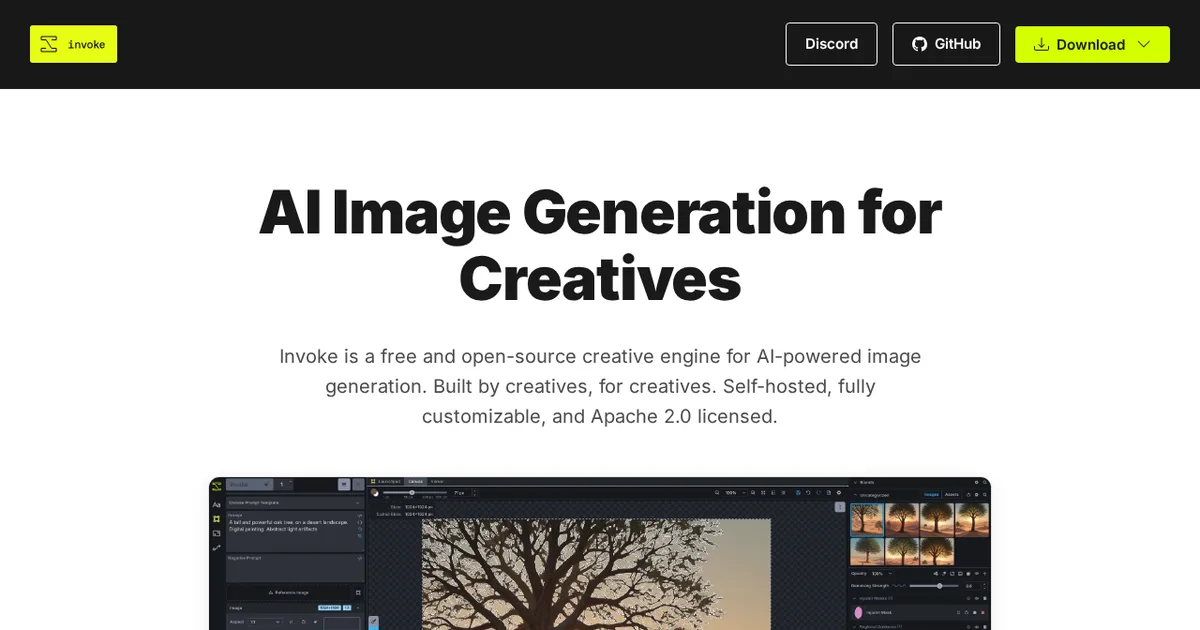Switch to the Viewer tab

coord(437,481)
